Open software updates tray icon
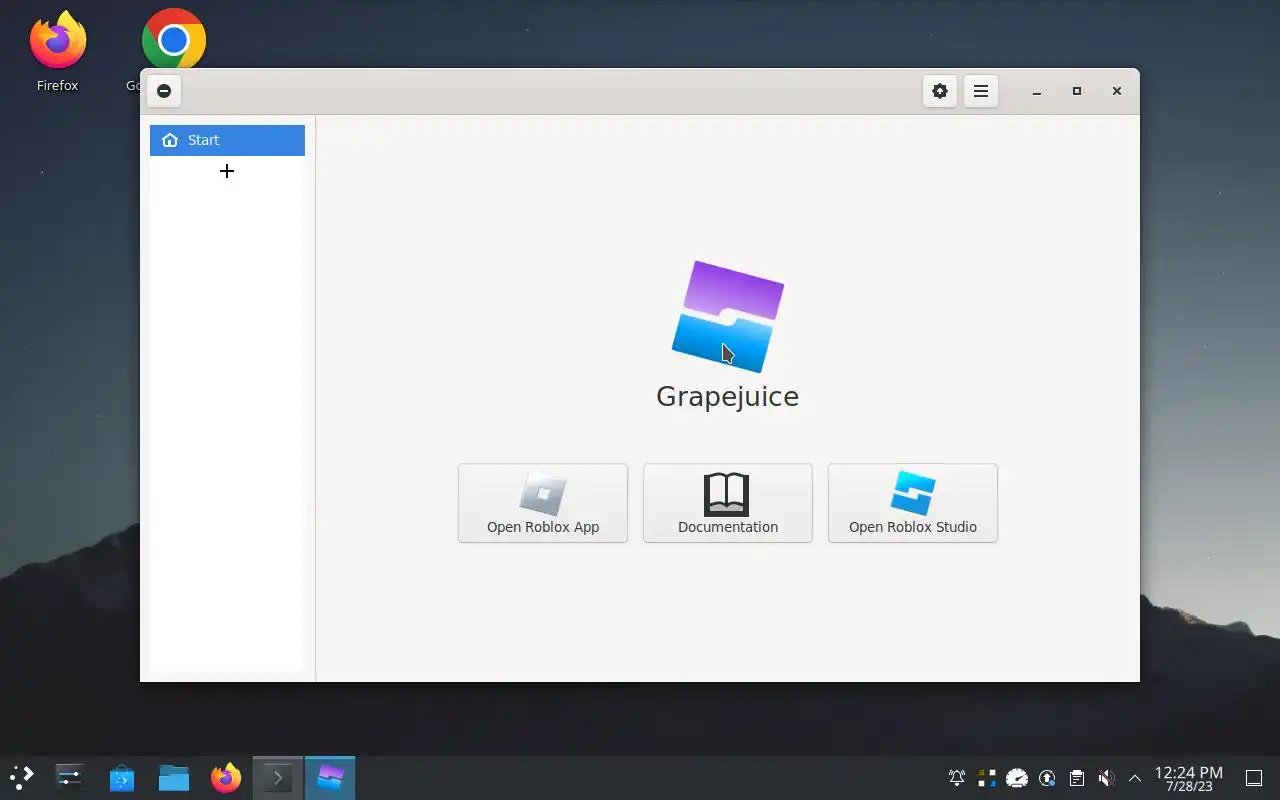The height and width of the screenshot is (800, 1280). [x=1047, y=778]
